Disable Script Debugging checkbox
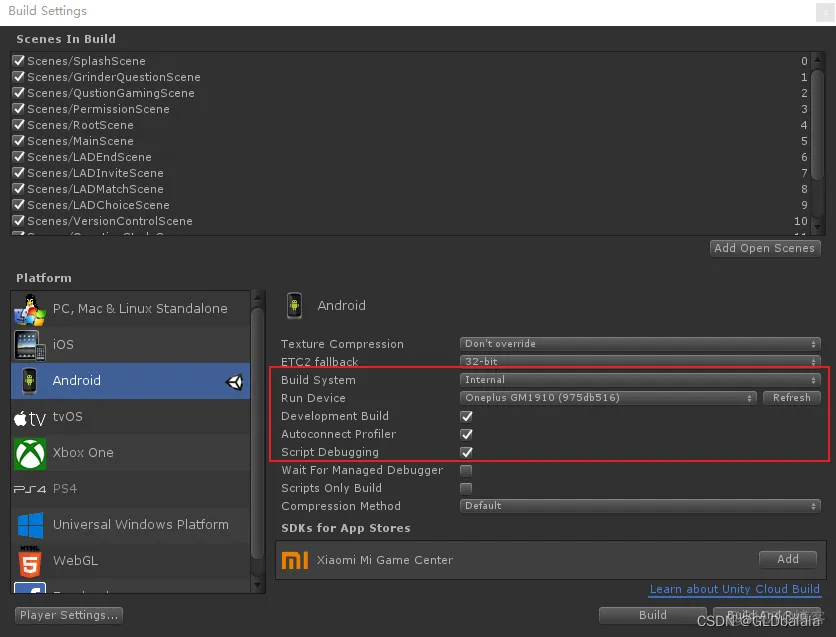836x637 pixels. point(467,453)
